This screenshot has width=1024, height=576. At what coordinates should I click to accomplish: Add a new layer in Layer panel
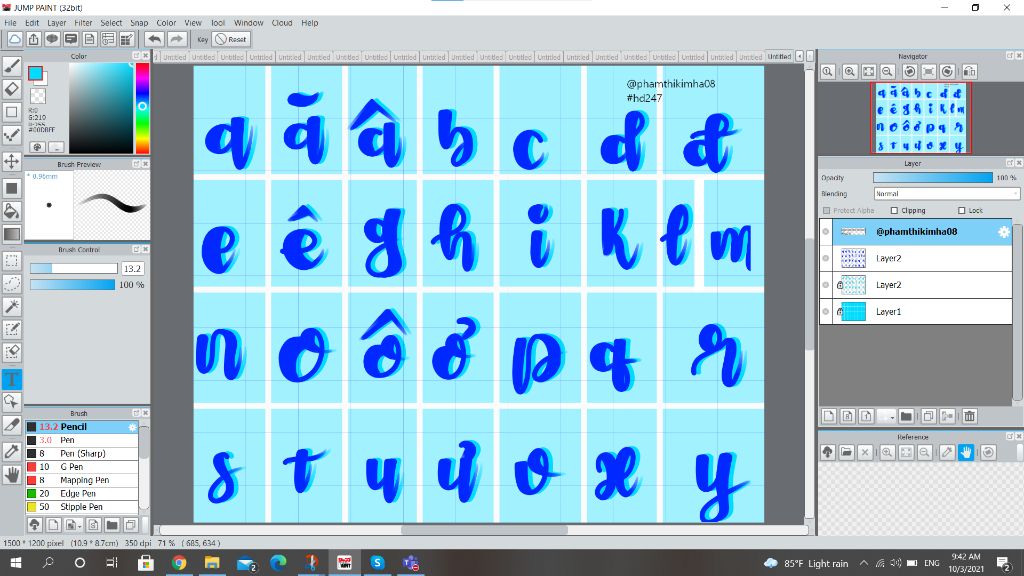coord(829,416)
